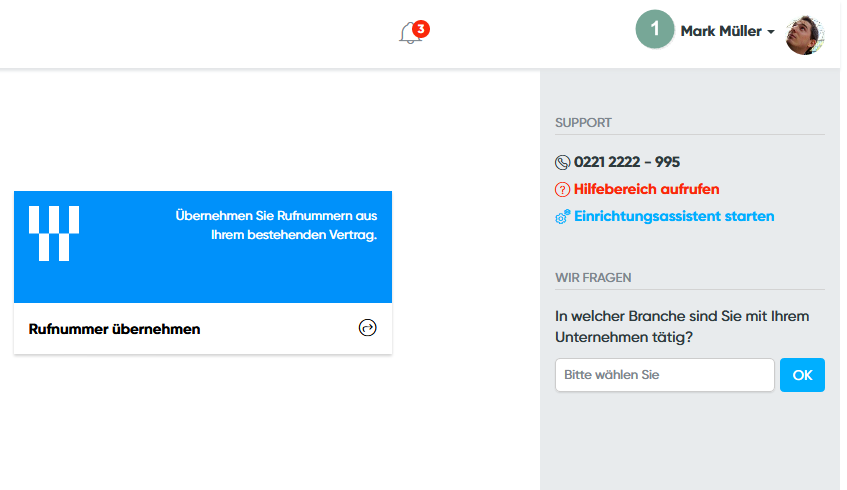The image size is (847, 490).
Task: Click Mark Müller's profile photo
Action: tap(805, 35)
